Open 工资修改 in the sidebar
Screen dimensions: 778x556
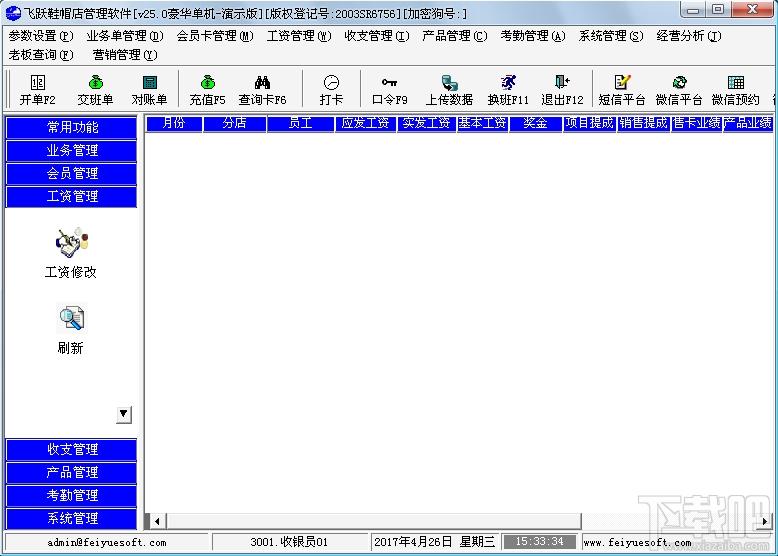[70, 253]
